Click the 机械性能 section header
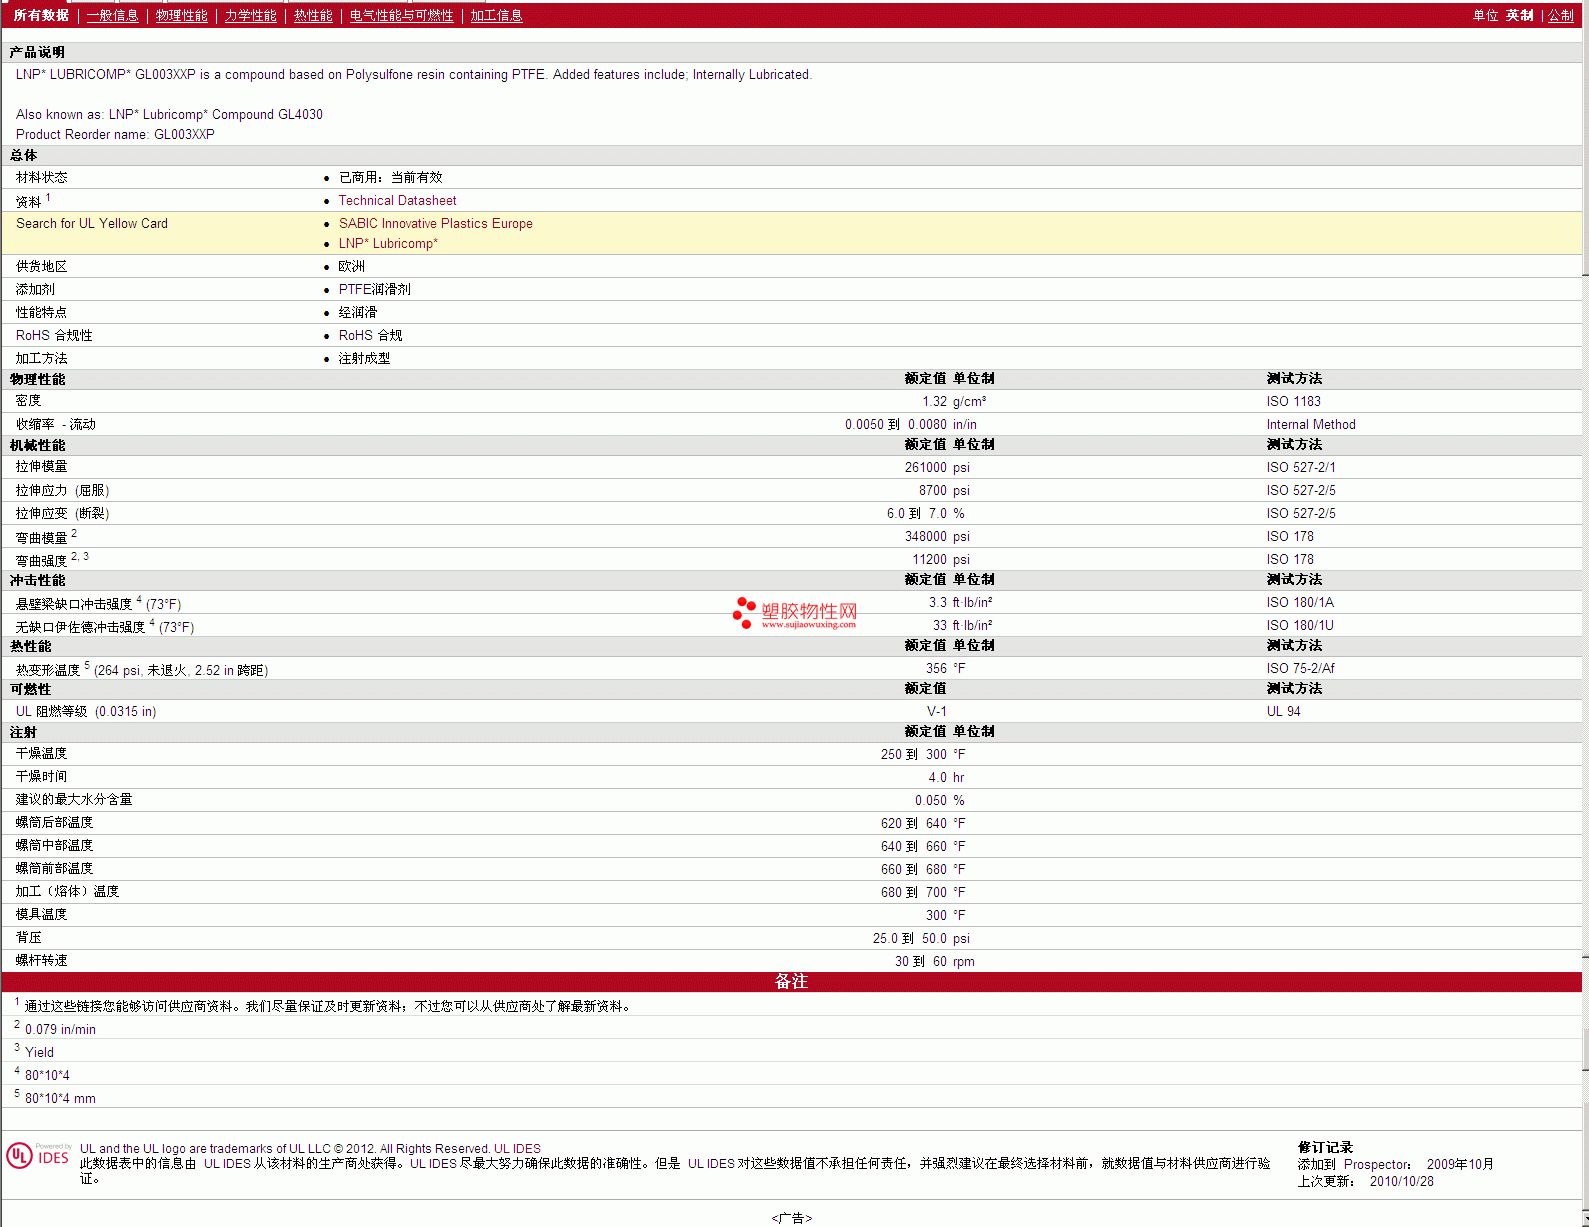1589x1227 pixels. tap(37, 446)
